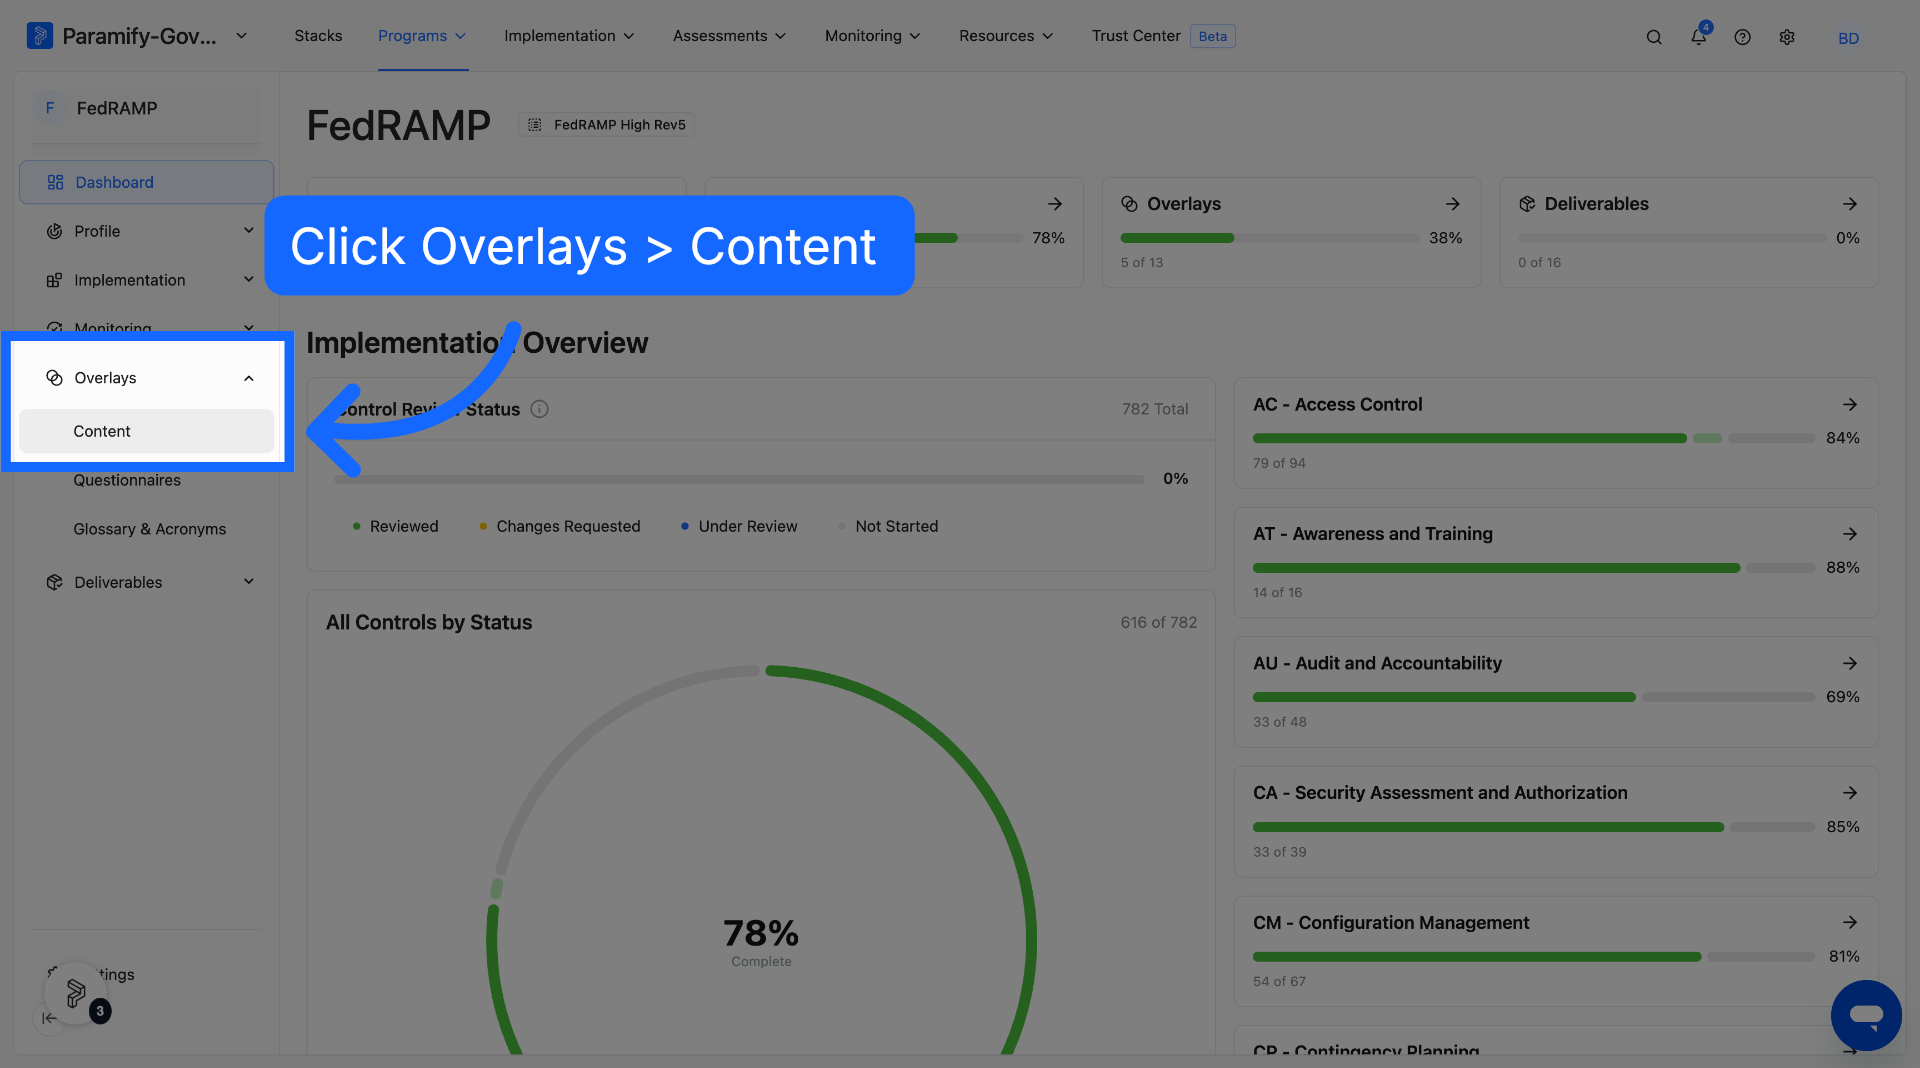
Task: Click the Changes Requested legend item
Action: click(x=560, y=526)
